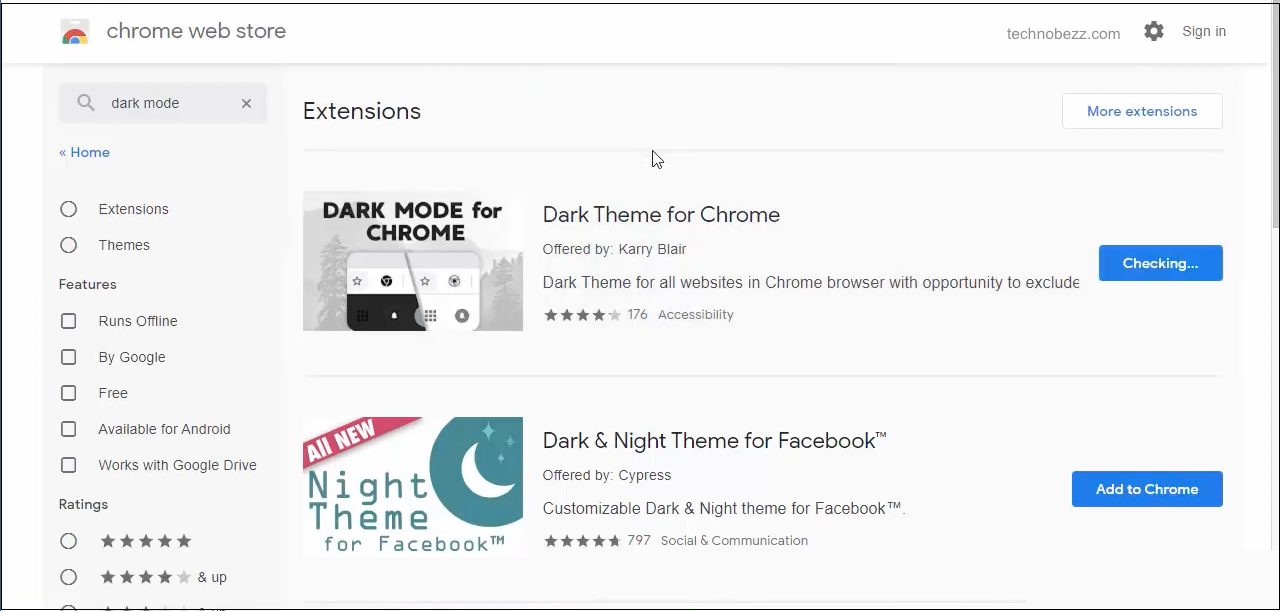
Task: Focus the 'dark mode' search field
Action: tap(163, 103)
